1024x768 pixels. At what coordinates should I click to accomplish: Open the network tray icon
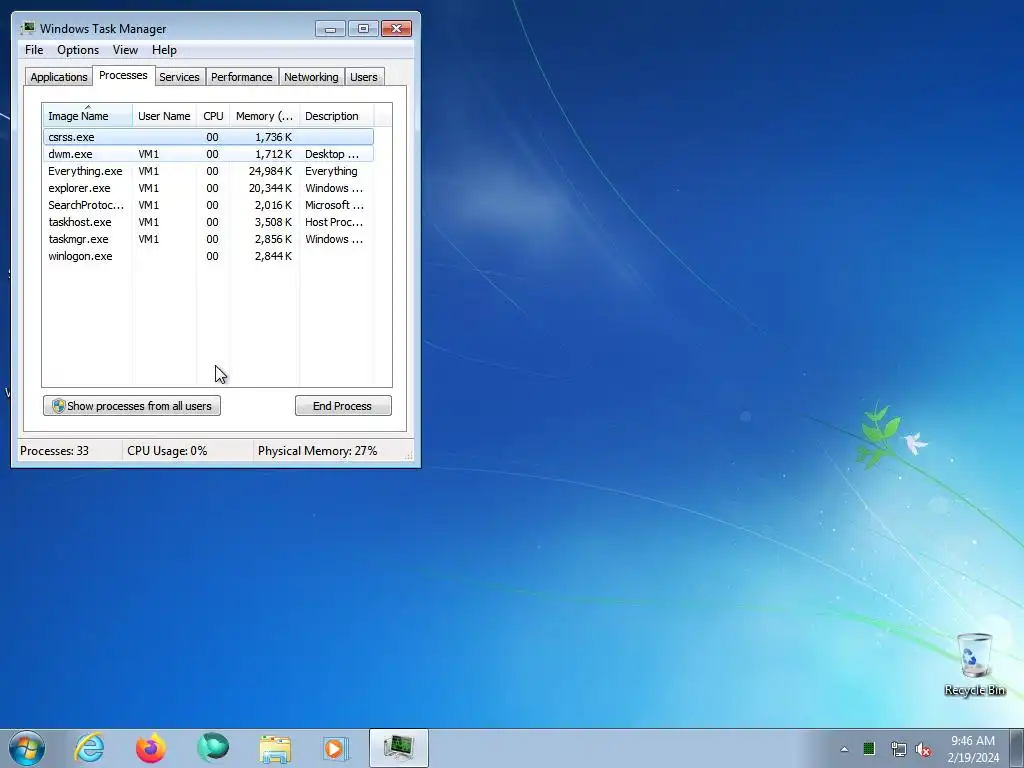click(898, 749)
